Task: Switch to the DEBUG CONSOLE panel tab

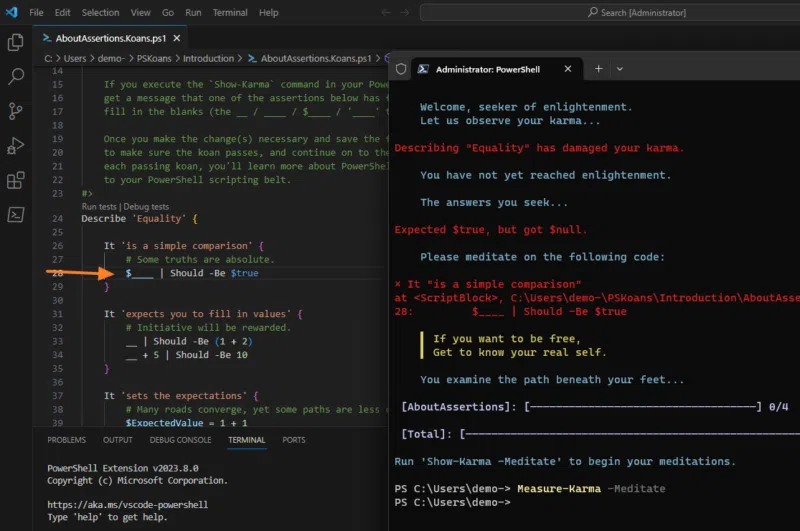Action: pos(181,440)
